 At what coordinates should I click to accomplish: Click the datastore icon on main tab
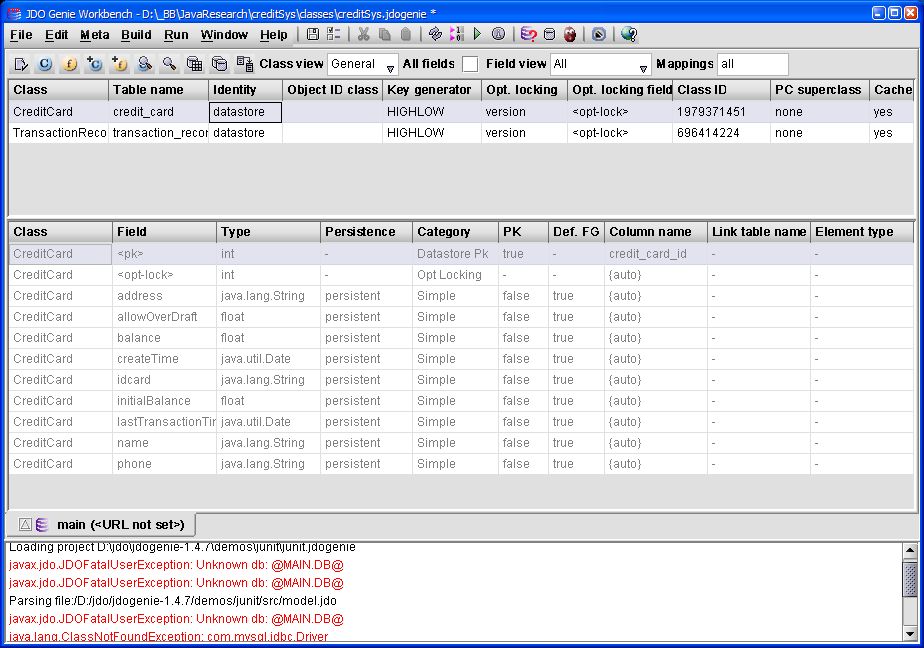[x=42, y=524]
